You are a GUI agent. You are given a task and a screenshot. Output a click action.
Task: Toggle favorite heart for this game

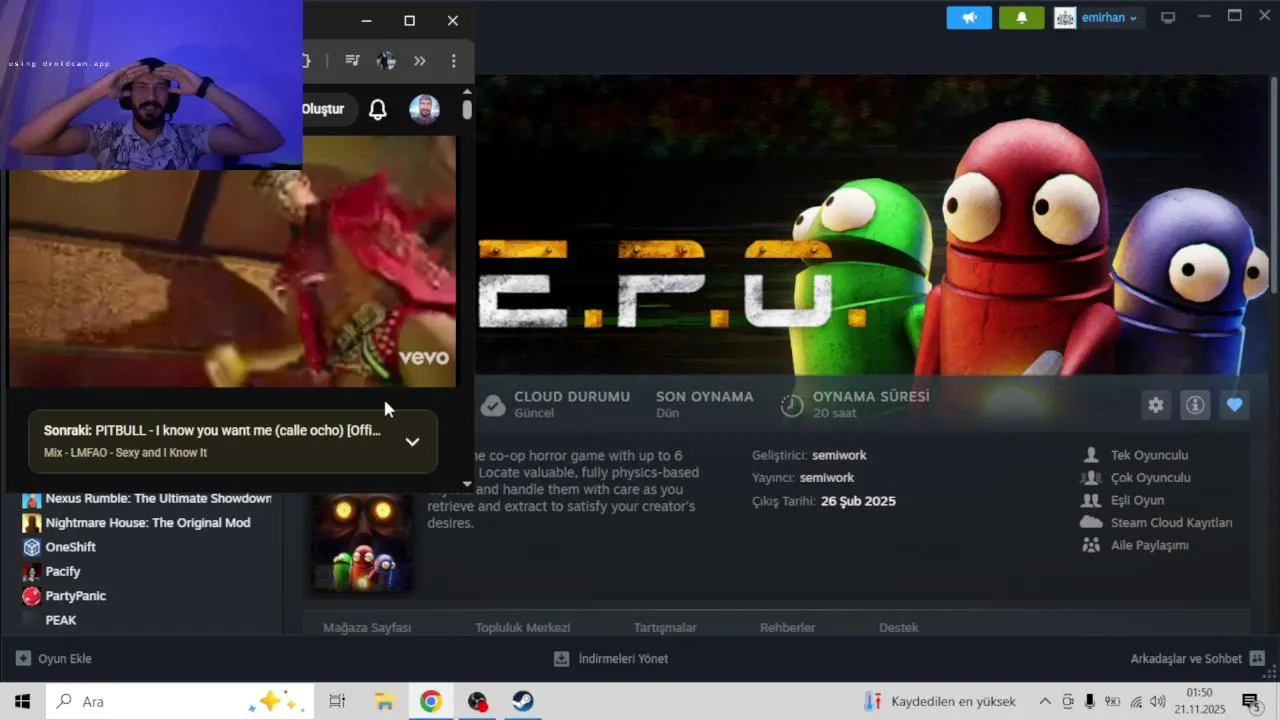tap(1235, 405)
